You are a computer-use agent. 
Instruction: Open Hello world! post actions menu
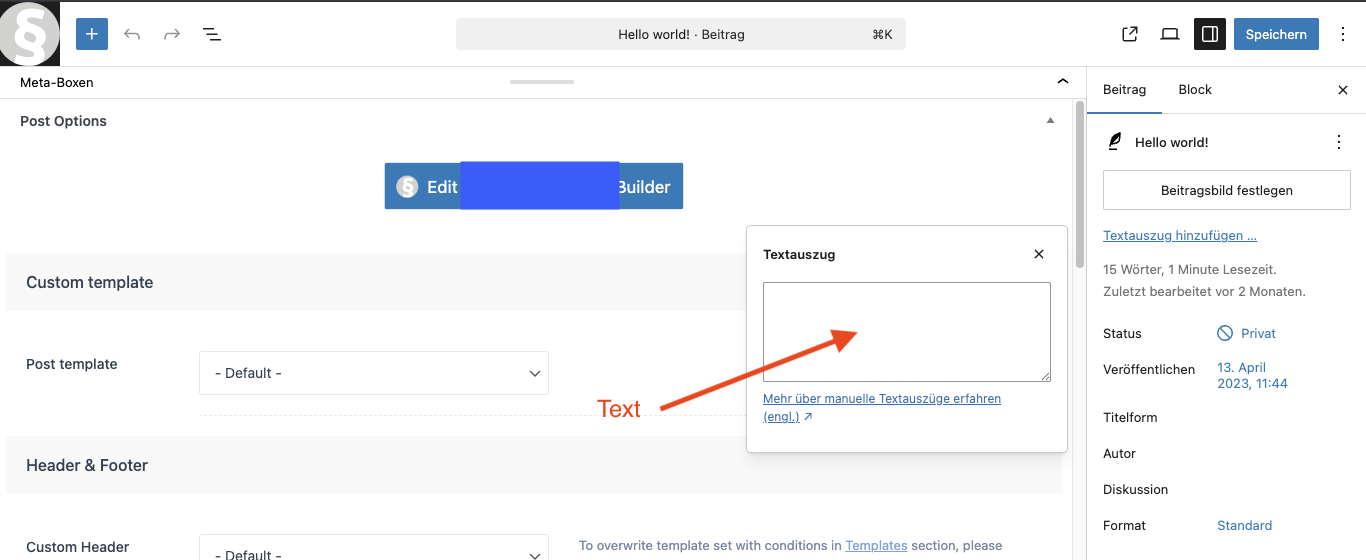(x=1339, y=142)
